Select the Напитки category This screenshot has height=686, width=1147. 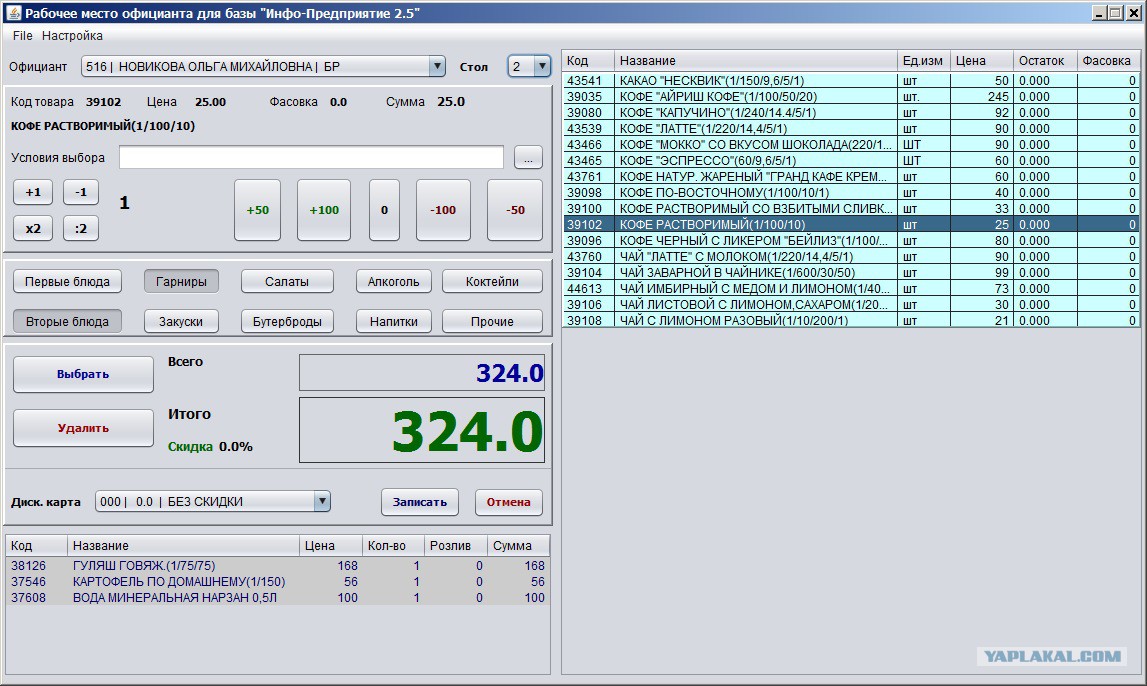(394, 321)
